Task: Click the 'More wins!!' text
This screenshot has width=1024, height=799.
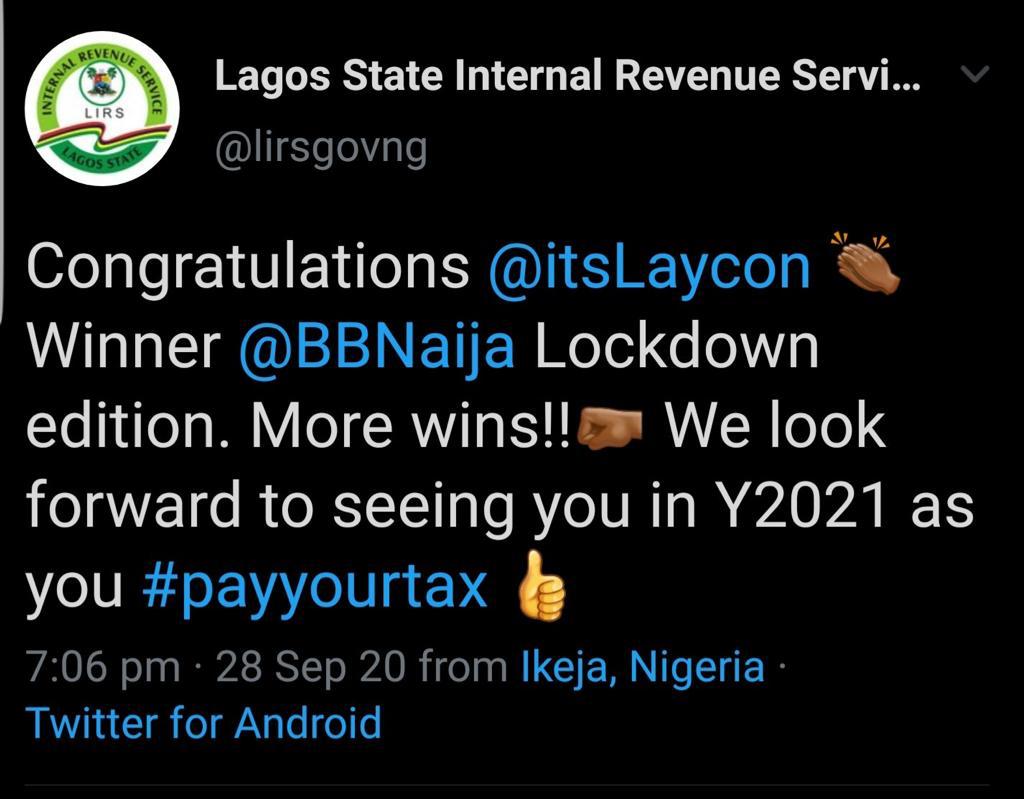Action: click(411, 428)
